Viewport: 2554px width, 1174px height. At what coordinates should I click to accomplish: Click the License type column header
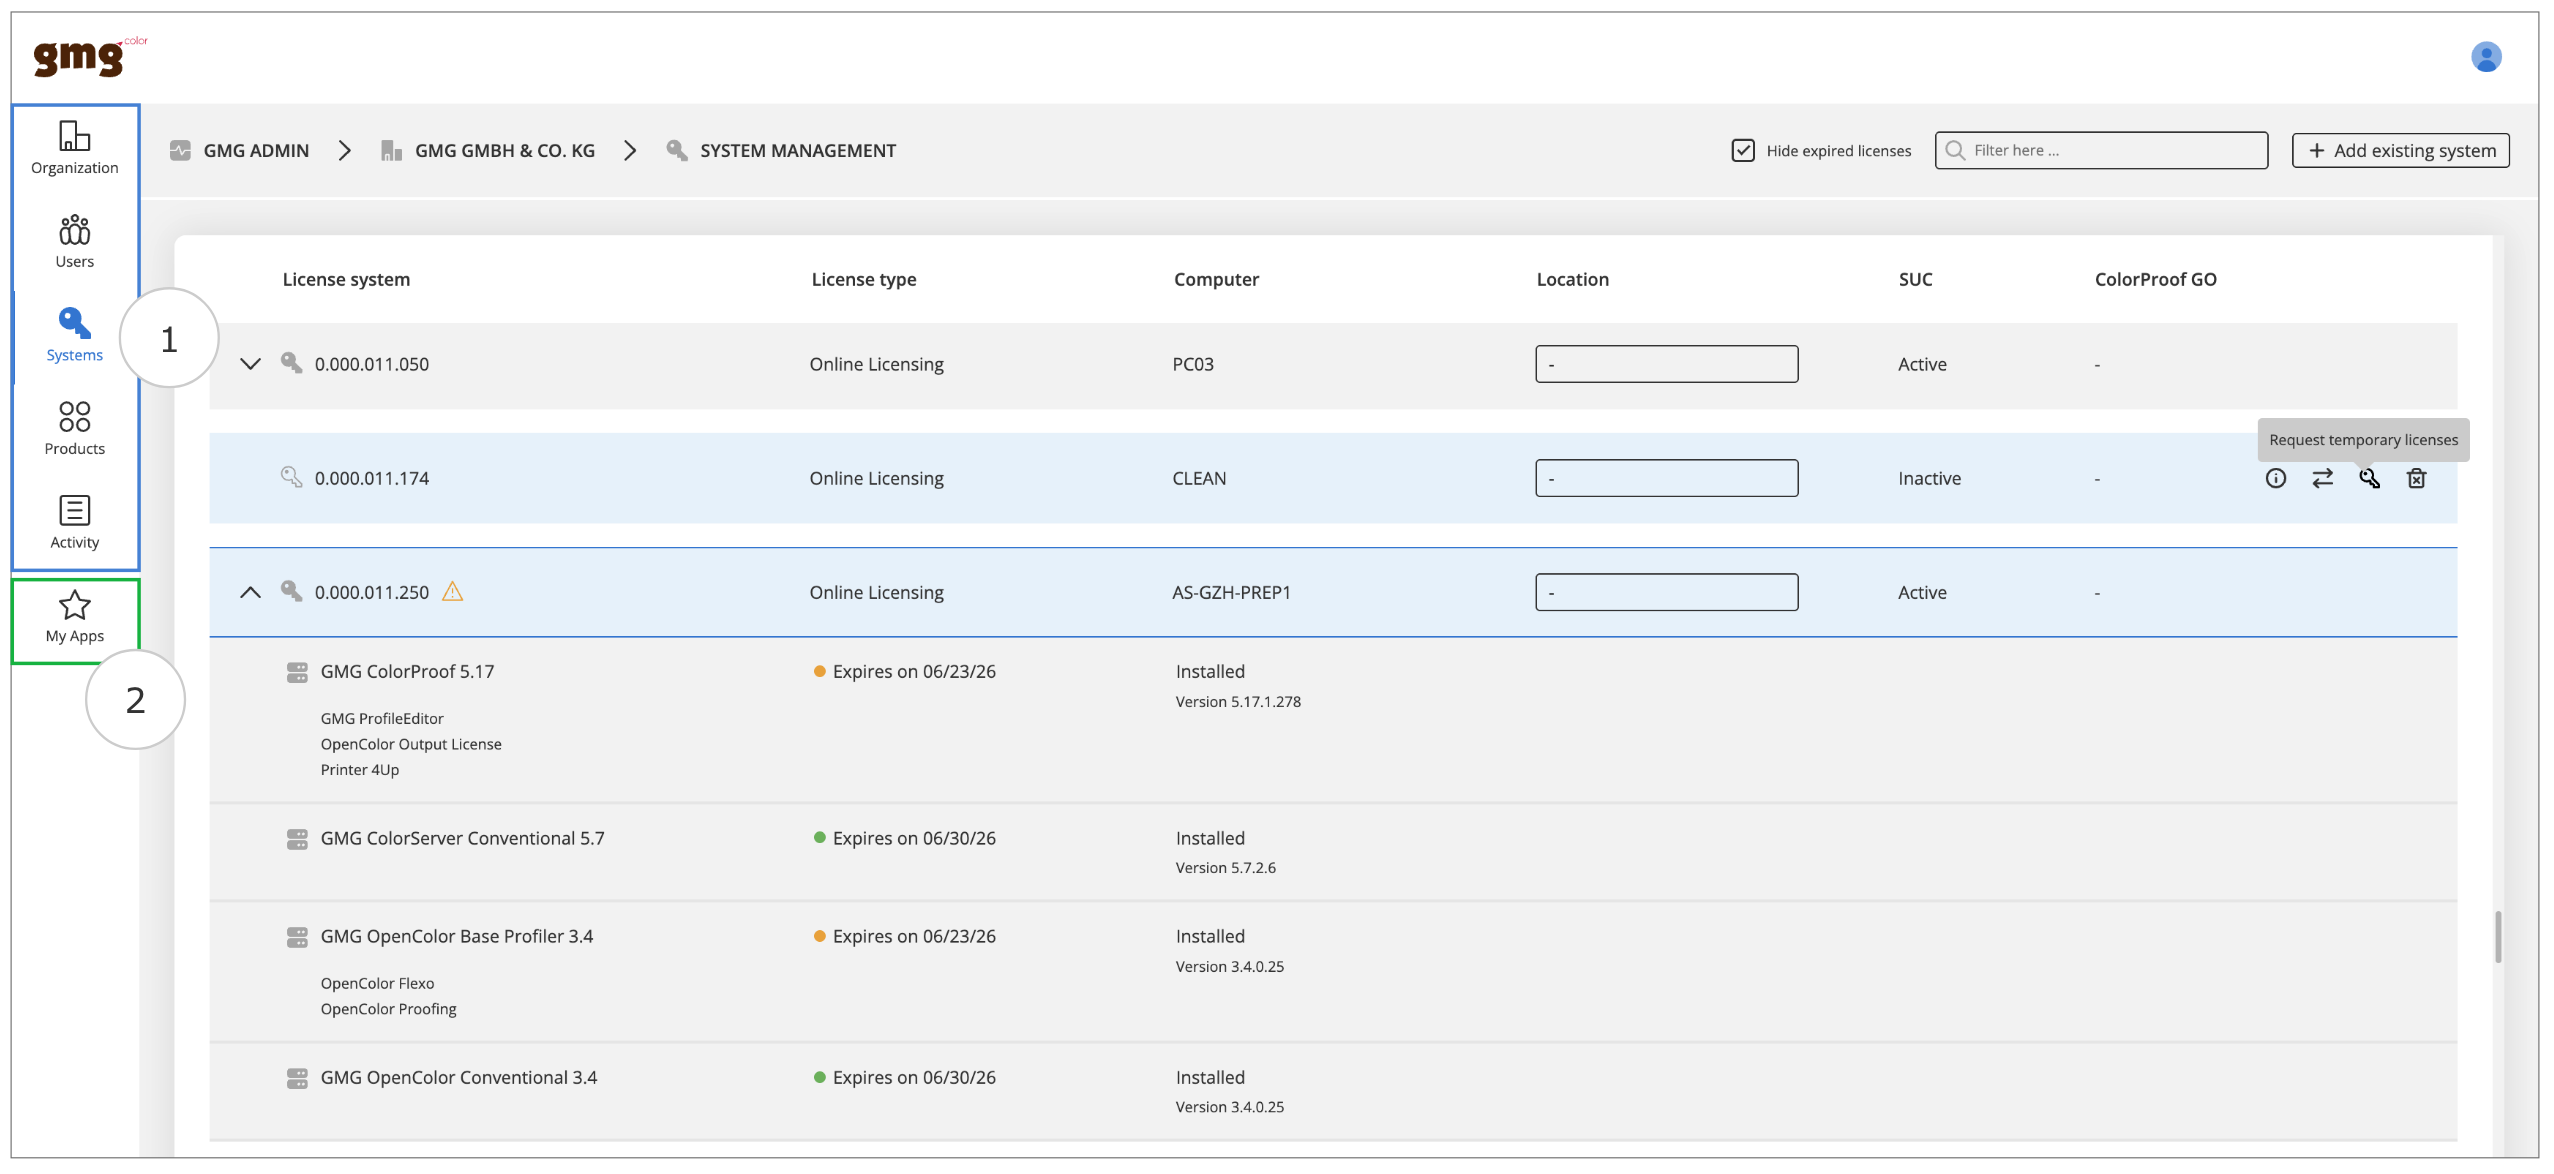(864, 280)
